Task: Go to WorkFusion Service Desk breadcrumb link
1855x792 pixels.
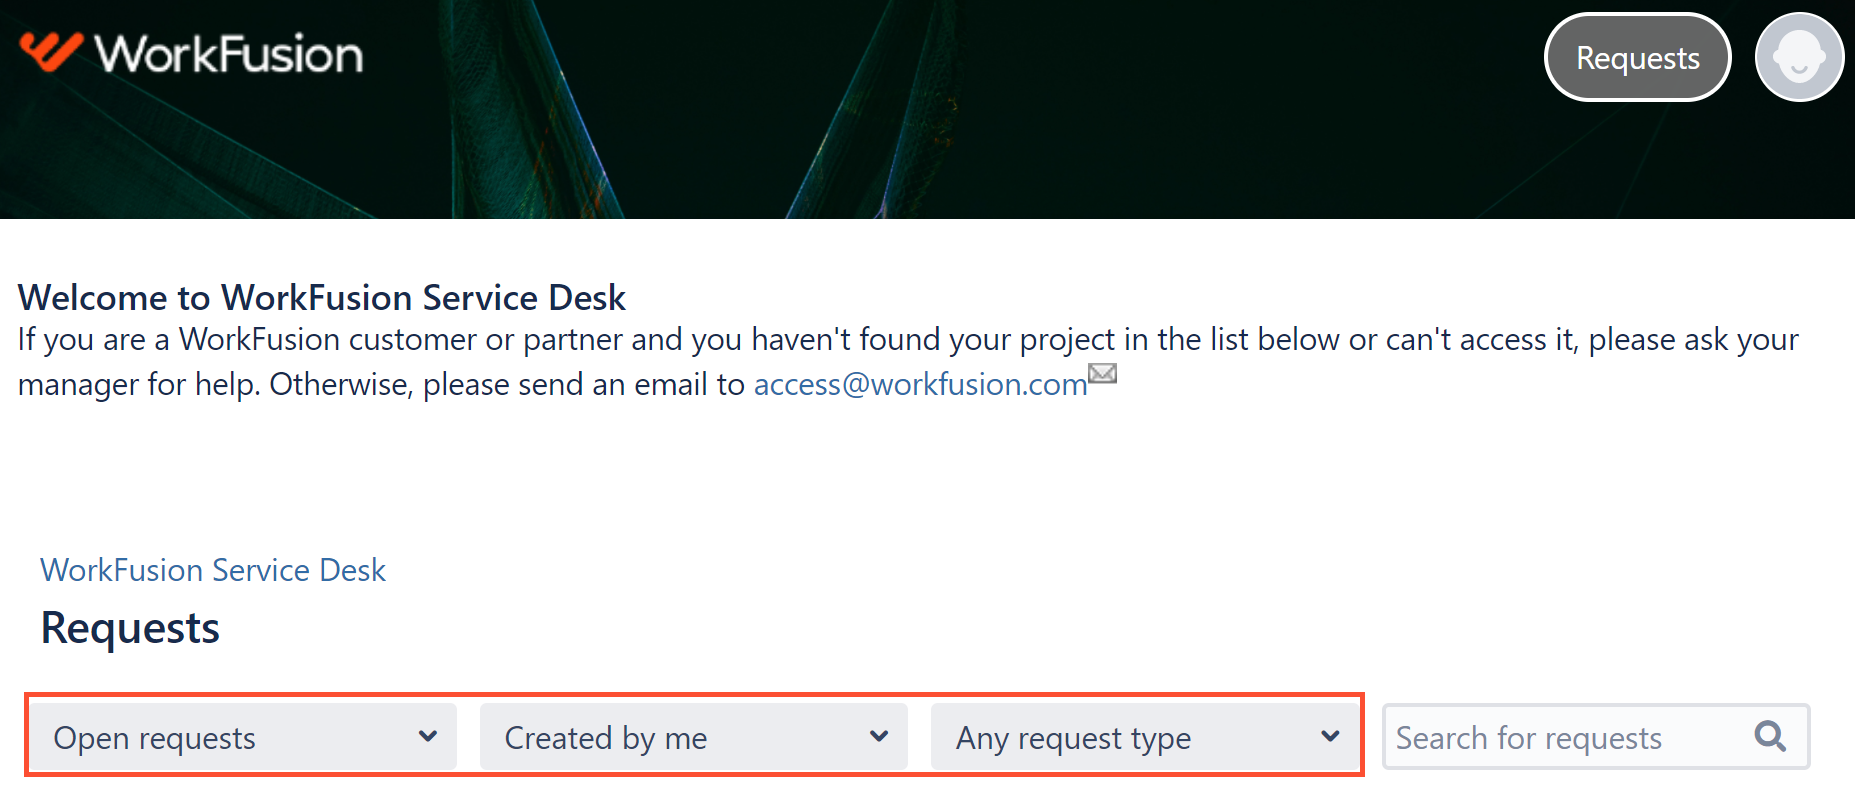Action: (213, 570)
